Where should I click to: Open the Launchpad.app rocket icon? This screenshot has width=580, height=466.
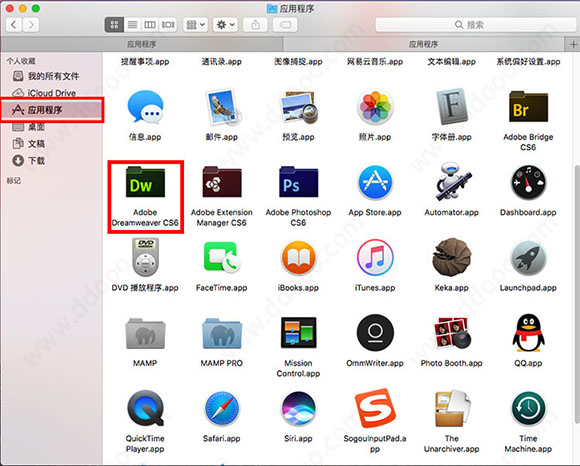pyautogui.click(x=528, y=258)
